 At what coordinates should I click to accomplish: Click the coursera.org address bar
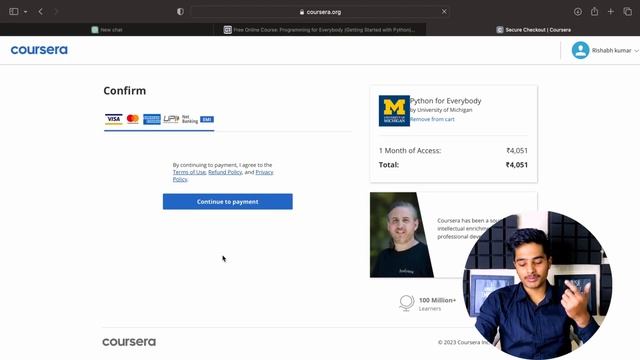tap(320, 12)
